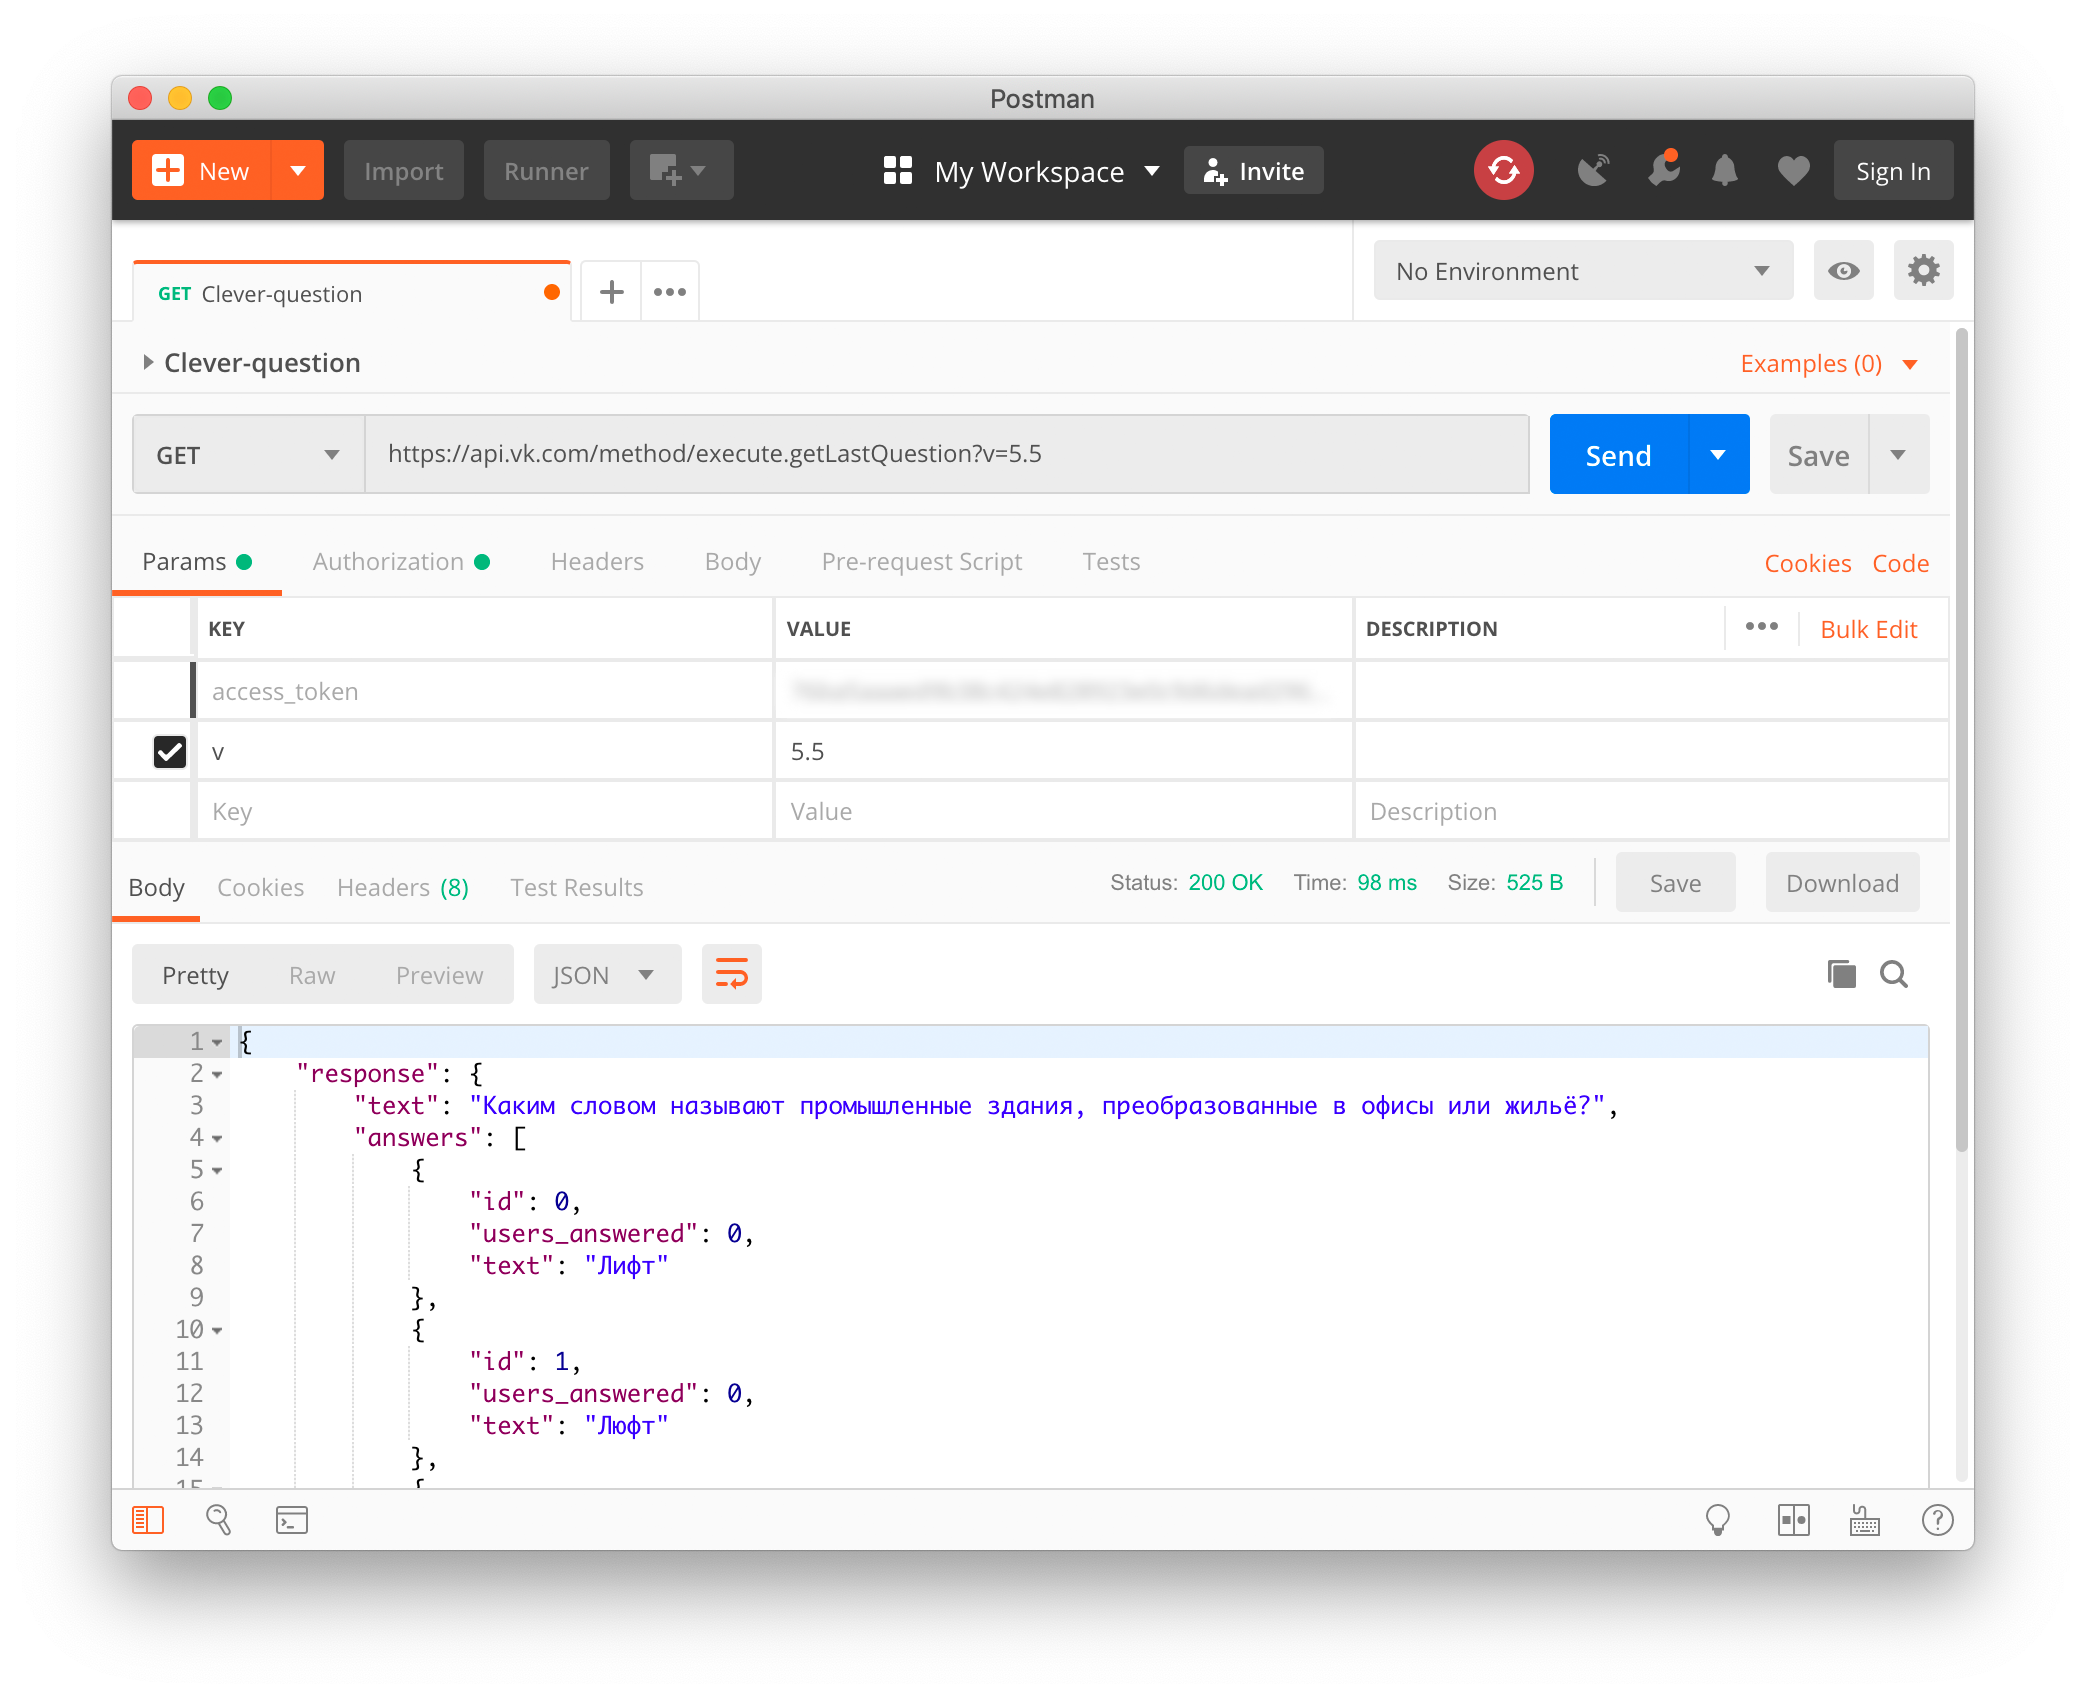
Task: Click the environment quick look eye icon
Action: (x=1843, y=271)
